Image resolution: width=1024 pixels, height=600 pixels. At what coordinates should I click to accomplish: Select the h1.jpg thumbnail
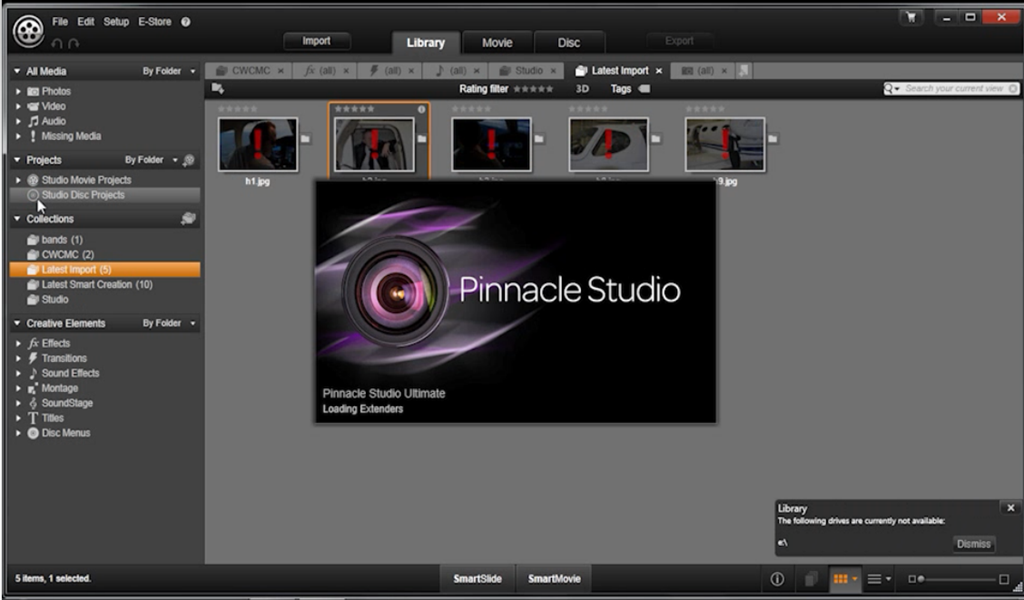tap(258, 145)
